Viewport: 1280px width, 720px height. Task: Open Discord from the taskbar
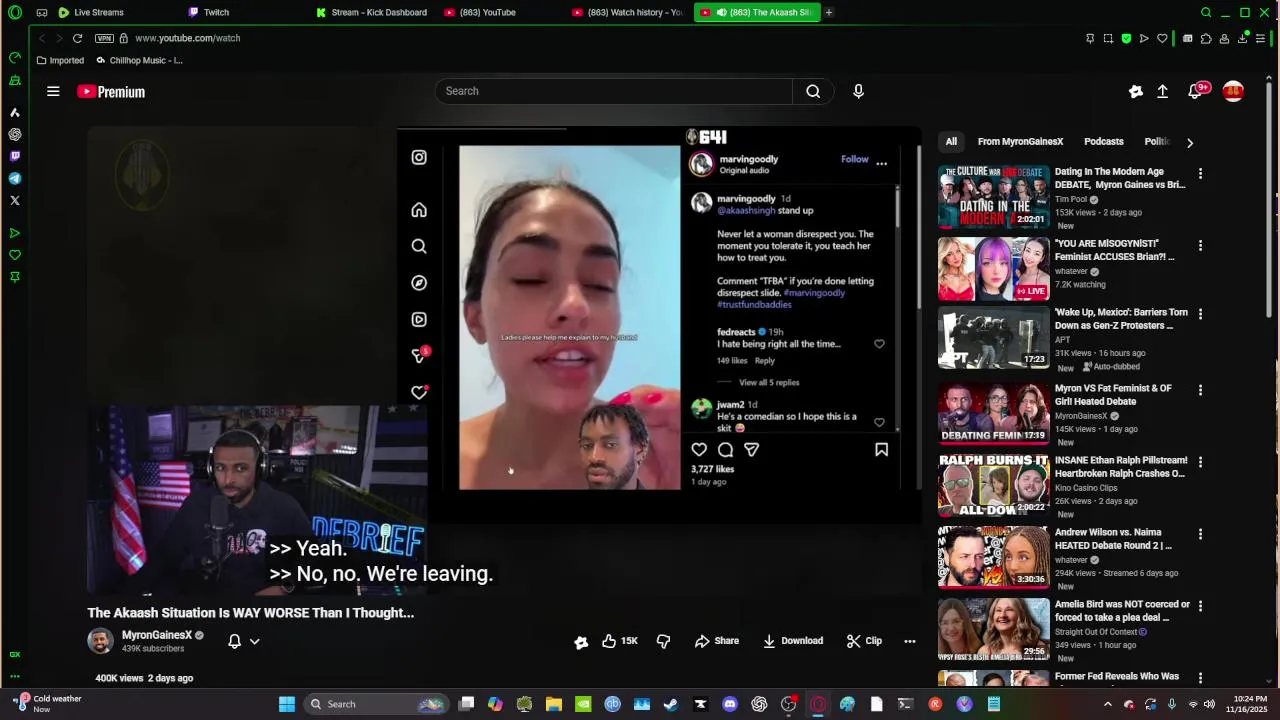pyautogui.click(x=730, y=704)
